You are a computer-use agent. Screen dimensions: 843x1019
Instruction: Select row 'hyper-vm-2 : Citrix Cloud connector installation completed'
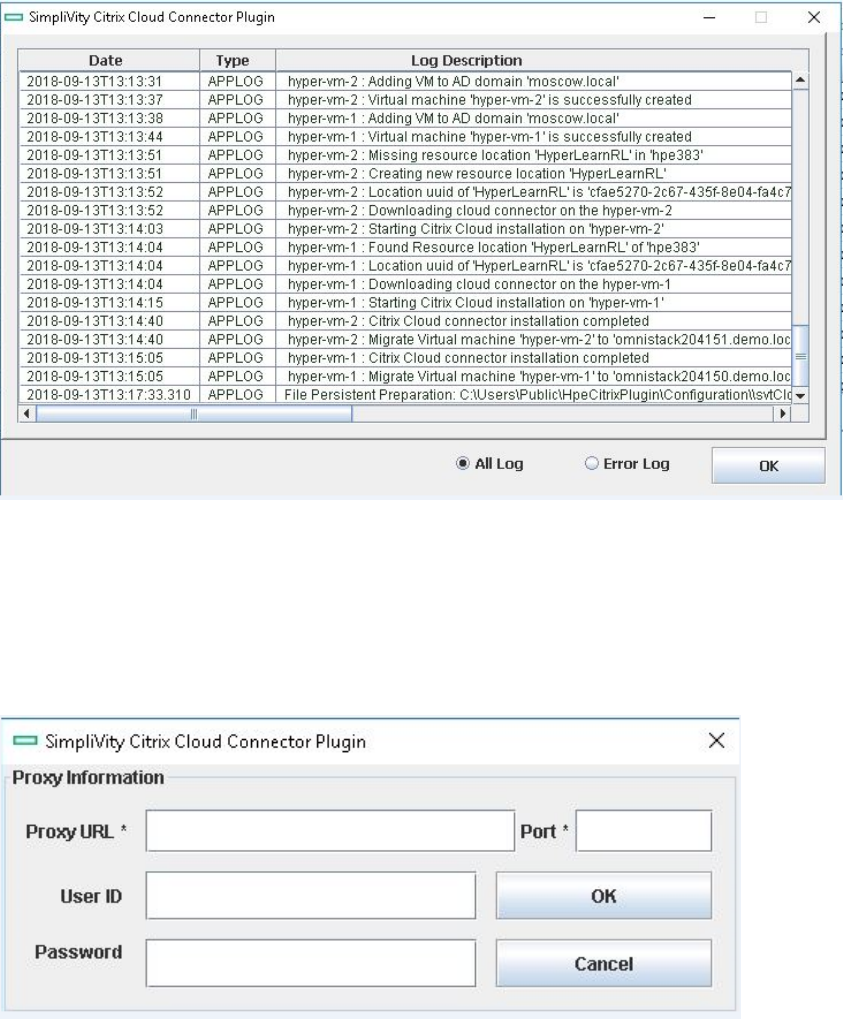[x=405, y=321]
